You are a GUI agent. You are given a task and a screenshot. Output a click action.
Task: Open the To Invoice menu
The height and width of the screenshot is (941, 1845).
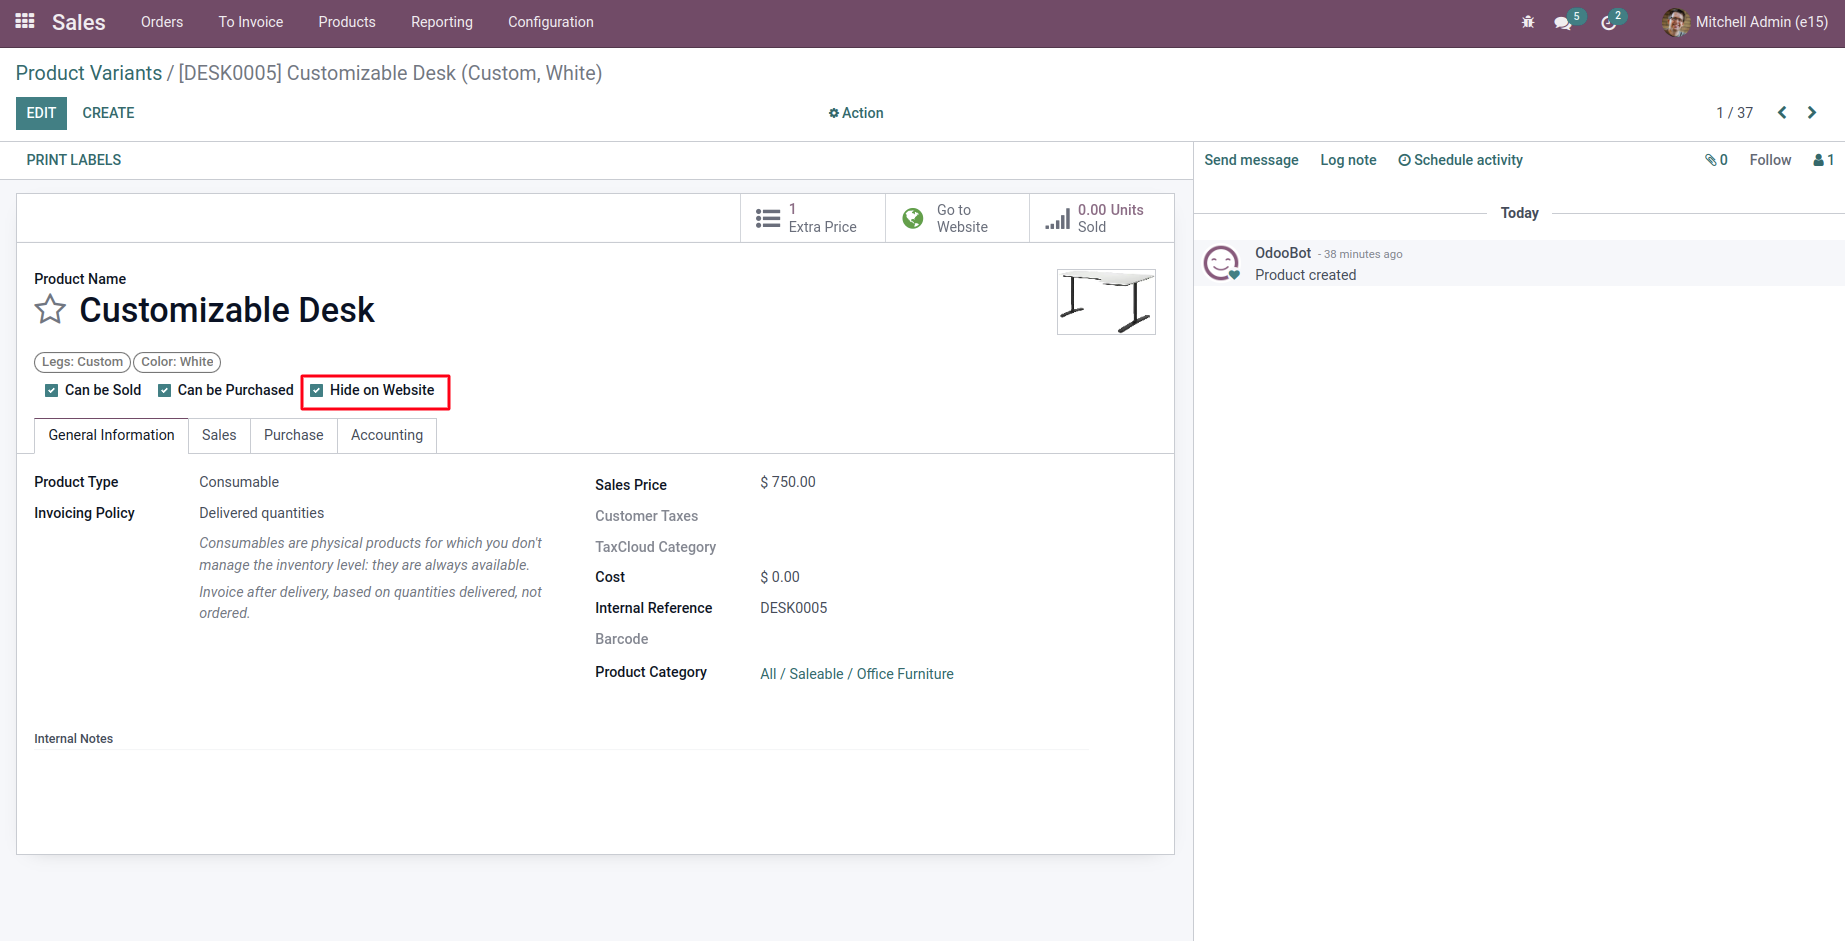tap(251, 22)
